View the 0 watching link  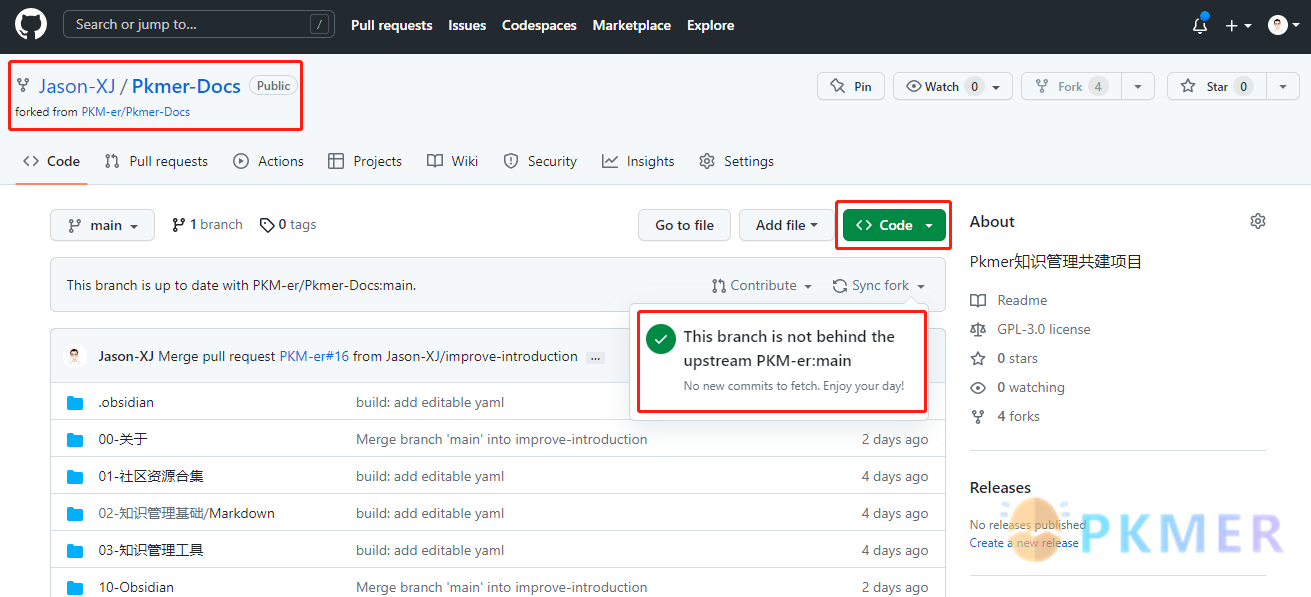(1018, 387)
